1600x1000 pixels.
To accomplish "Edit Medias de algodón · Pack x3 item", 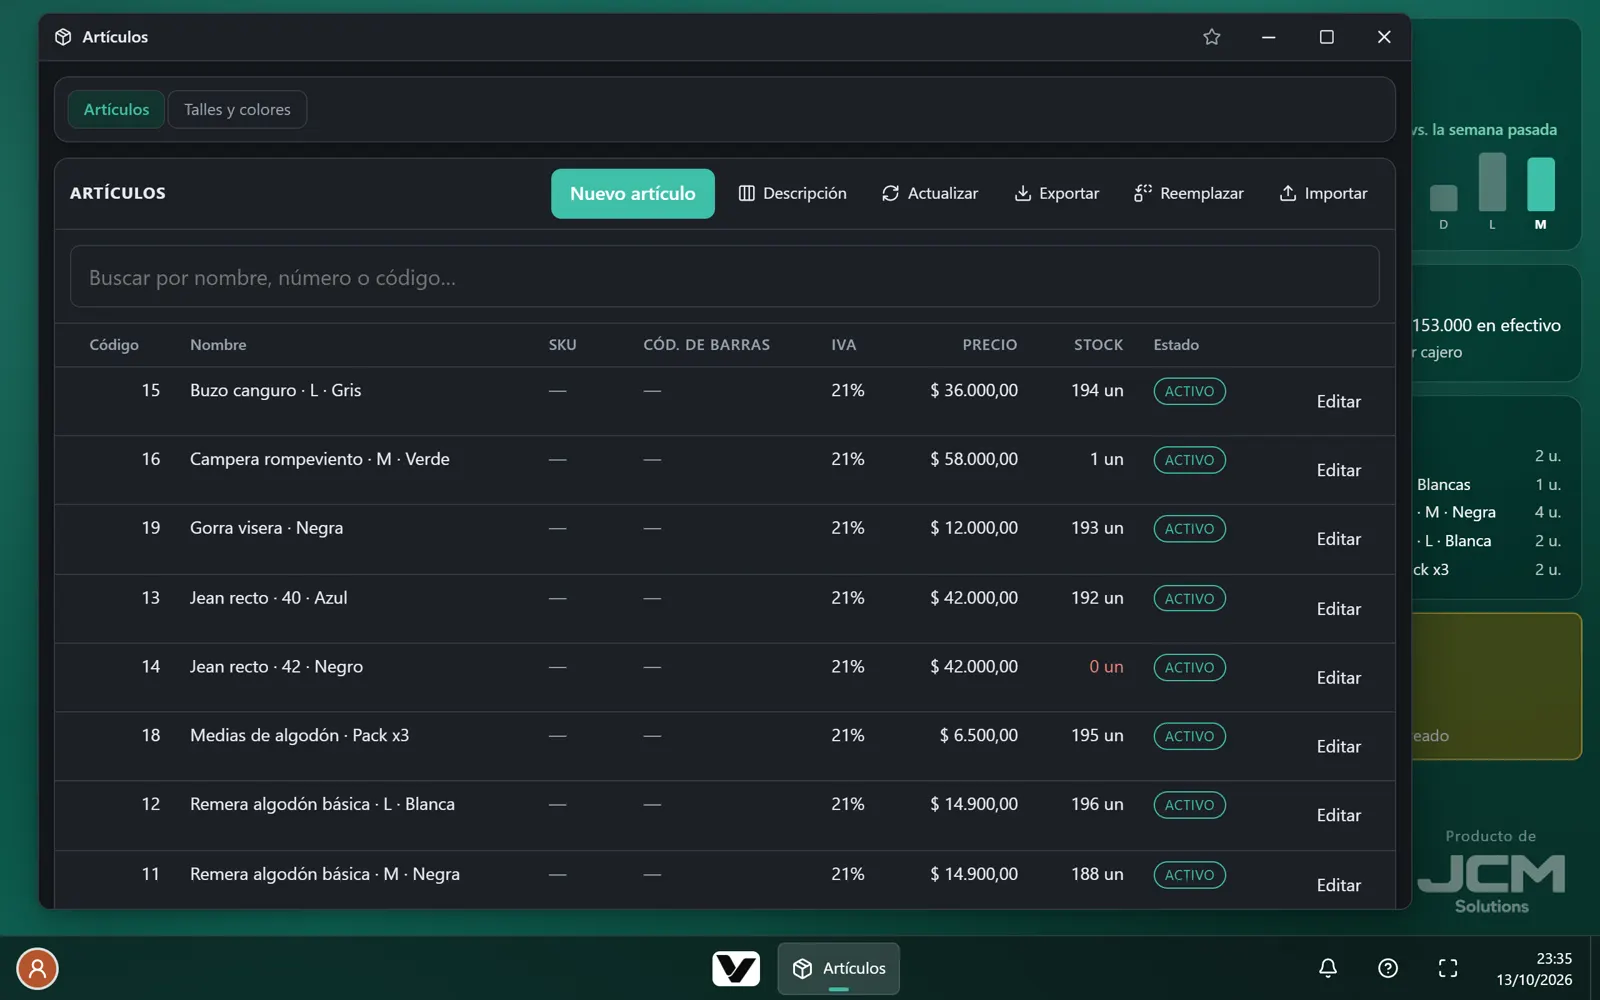I will point(1338,747).
